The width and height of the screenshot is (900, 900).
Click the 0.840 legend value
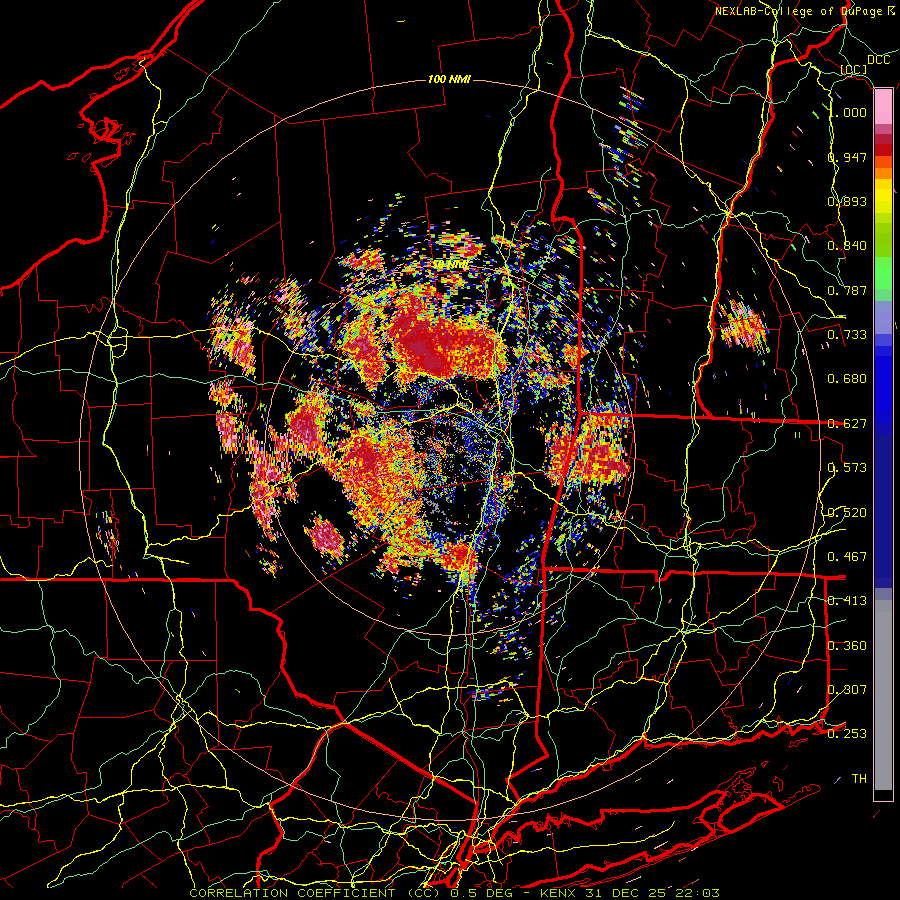[x=847, y=246]
